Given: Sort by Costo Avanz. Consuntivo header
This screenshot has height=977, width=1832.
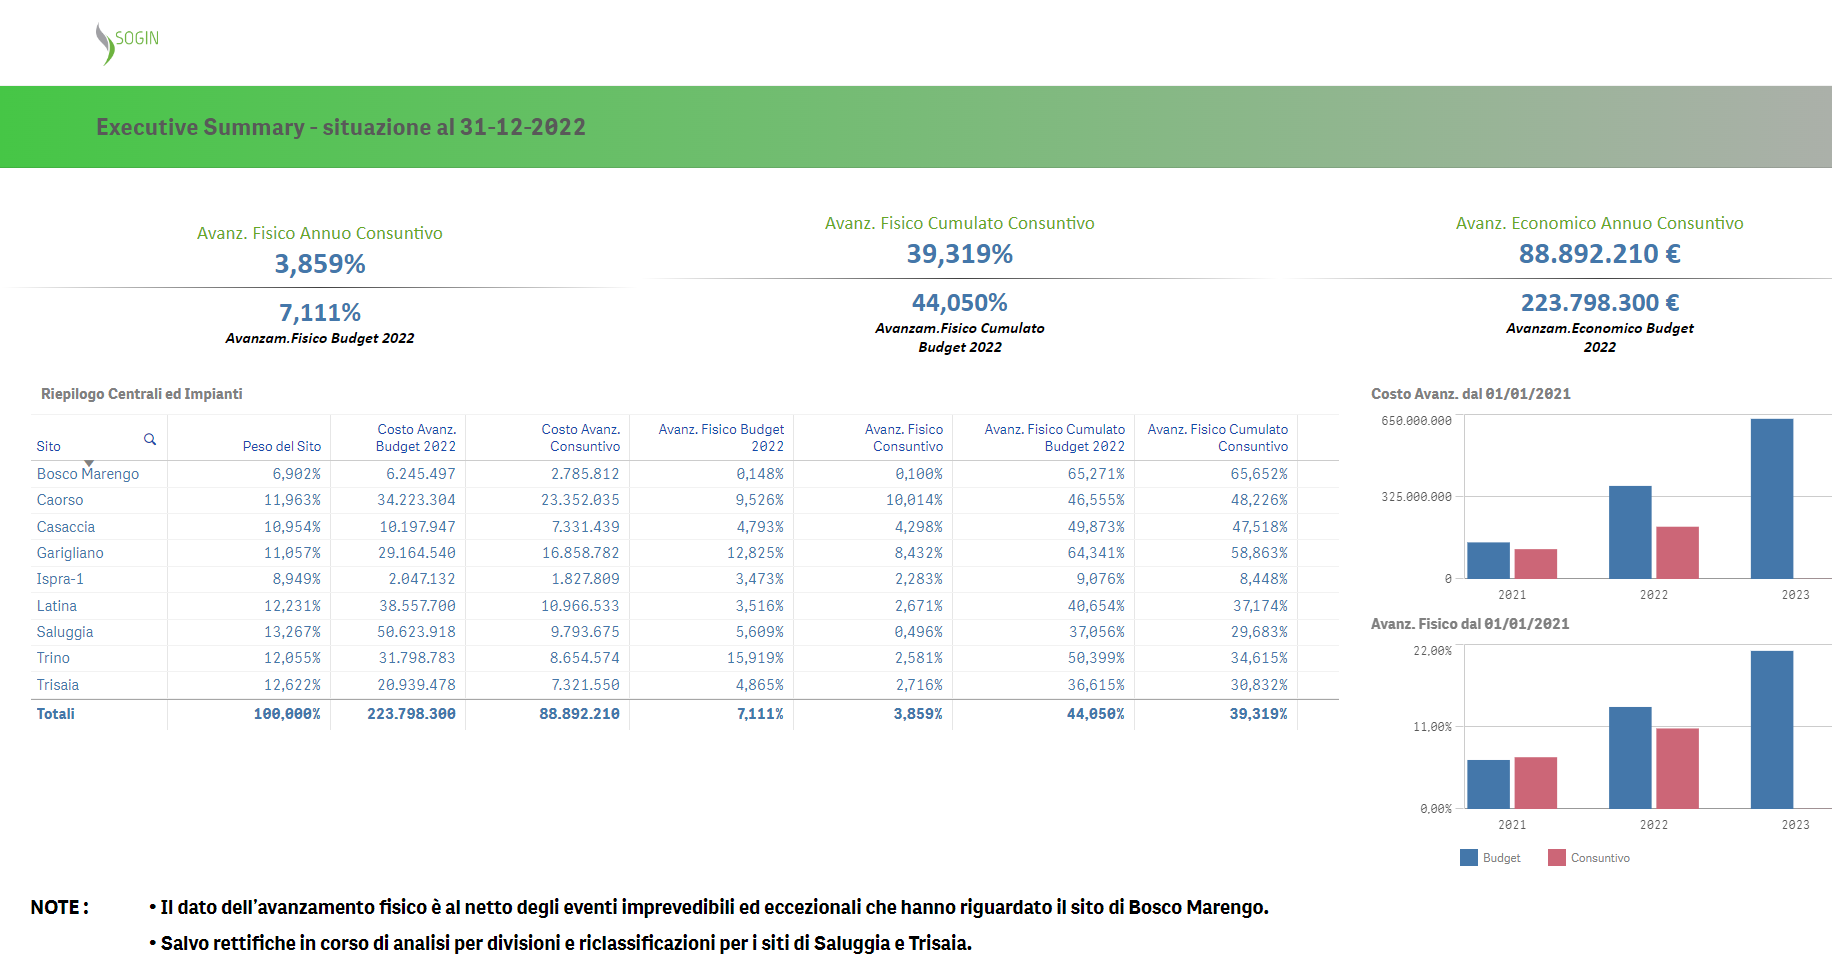Looking at the screenshot, I should [x=581, y=438].
